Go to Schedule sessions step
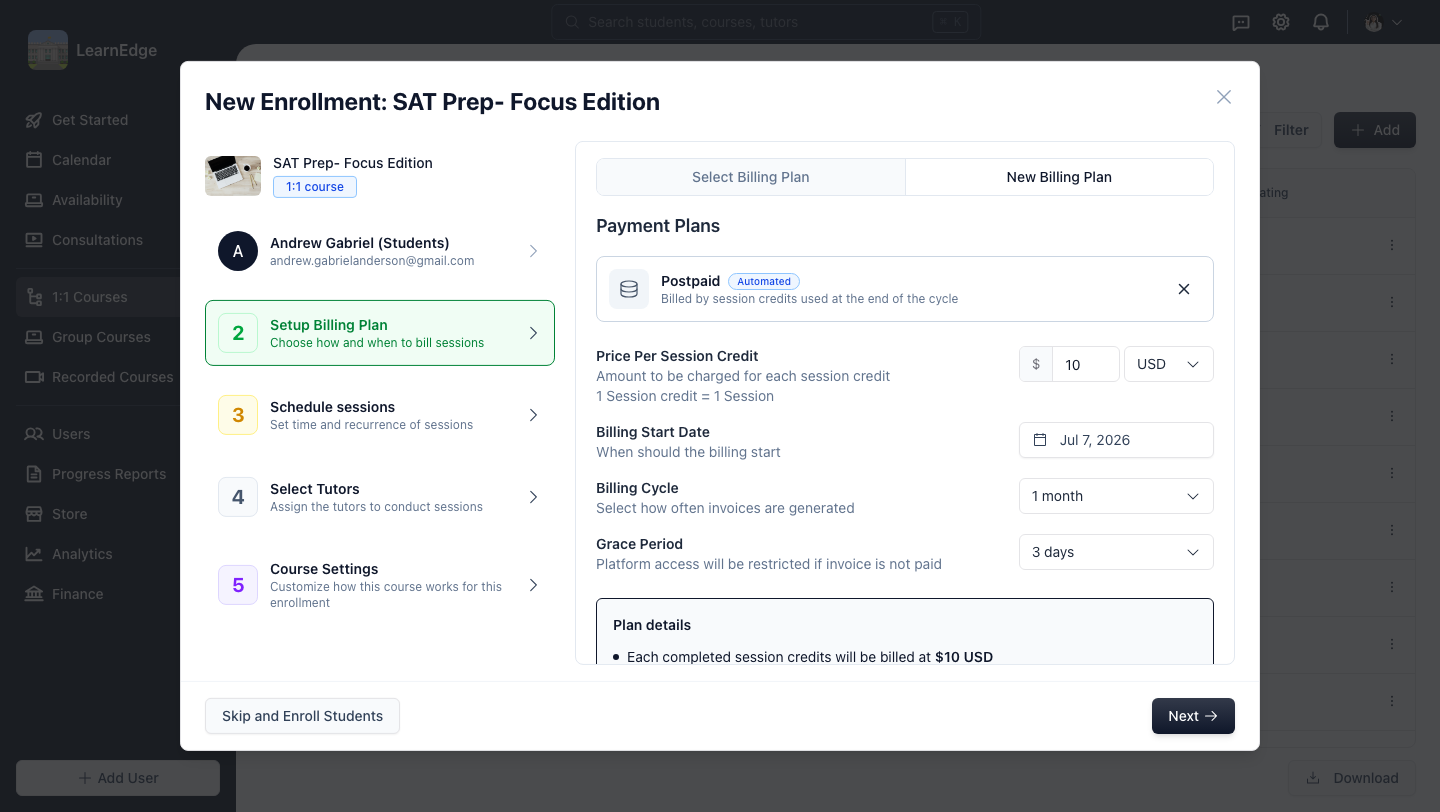1440x812 pixels. click(x=380, y=415)
